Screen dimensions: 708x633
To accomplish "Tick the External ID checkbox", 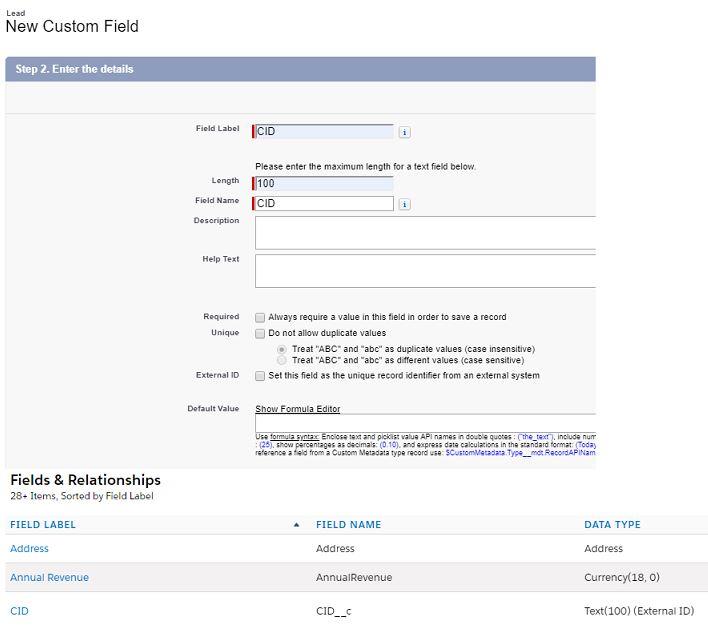I will [260, 376].
